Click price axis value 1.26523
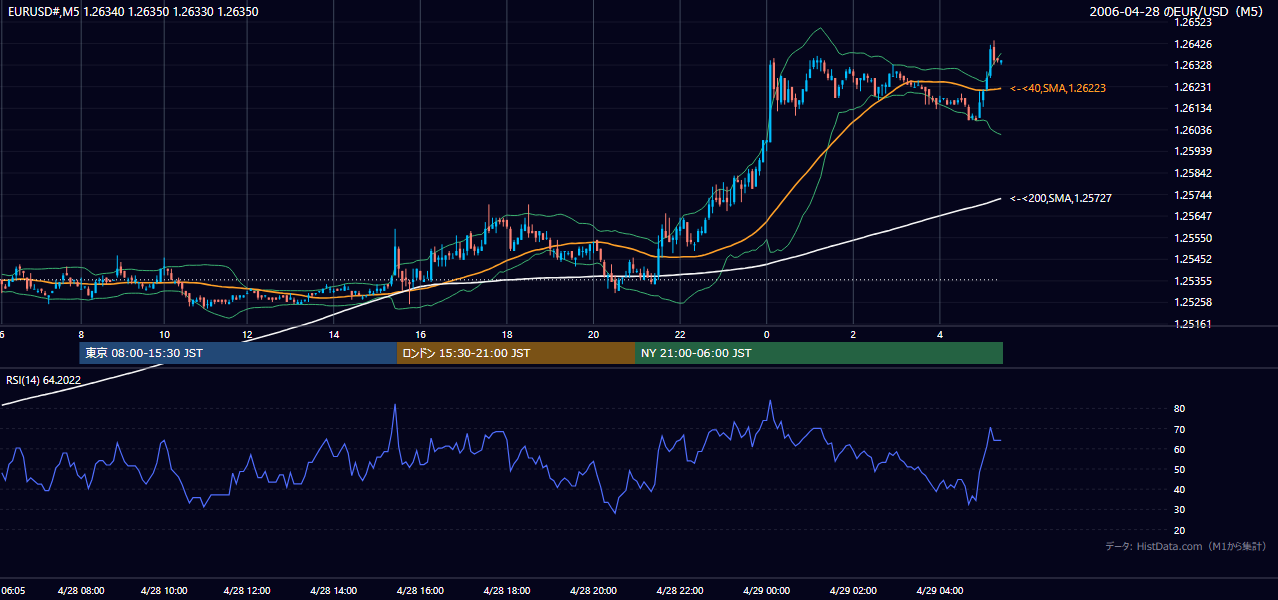 [x=1192, y=22]
